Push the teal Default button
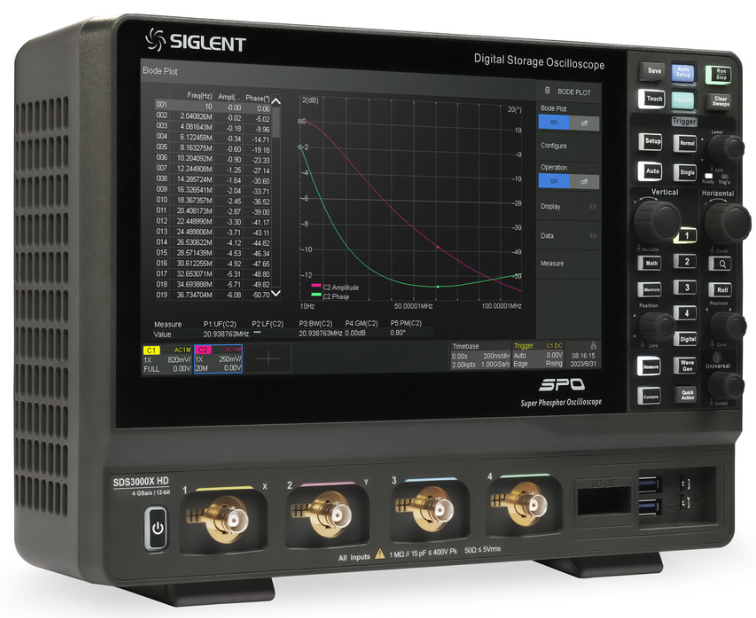This screenshot has height=618, width=756. [x=683, y=101]
